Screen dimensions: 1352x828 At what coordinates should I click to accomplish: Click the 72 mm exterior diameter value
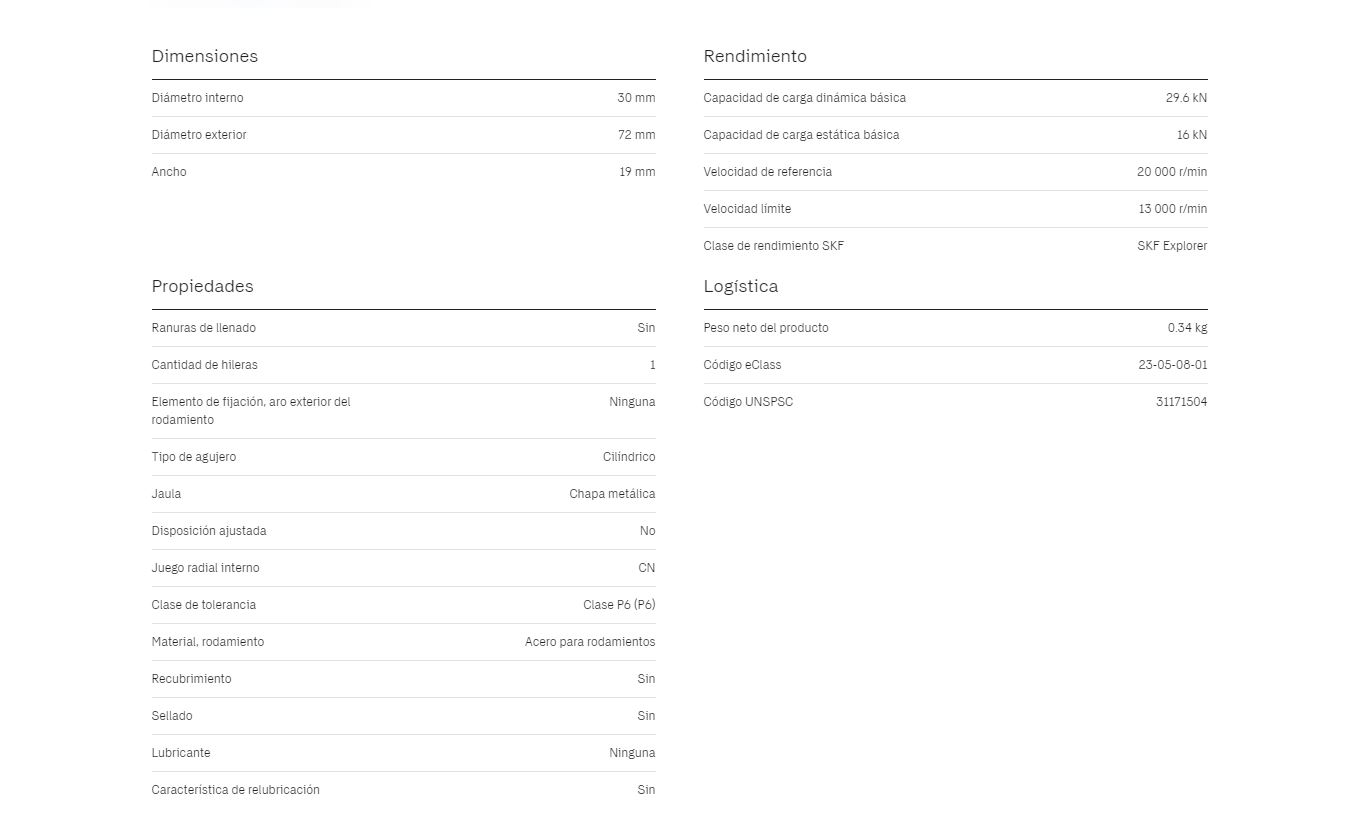636,135
